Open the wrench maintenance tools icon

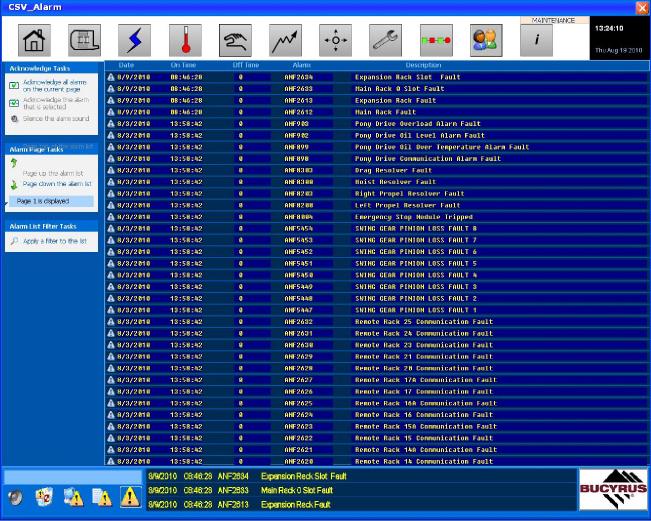coord(386,40)
